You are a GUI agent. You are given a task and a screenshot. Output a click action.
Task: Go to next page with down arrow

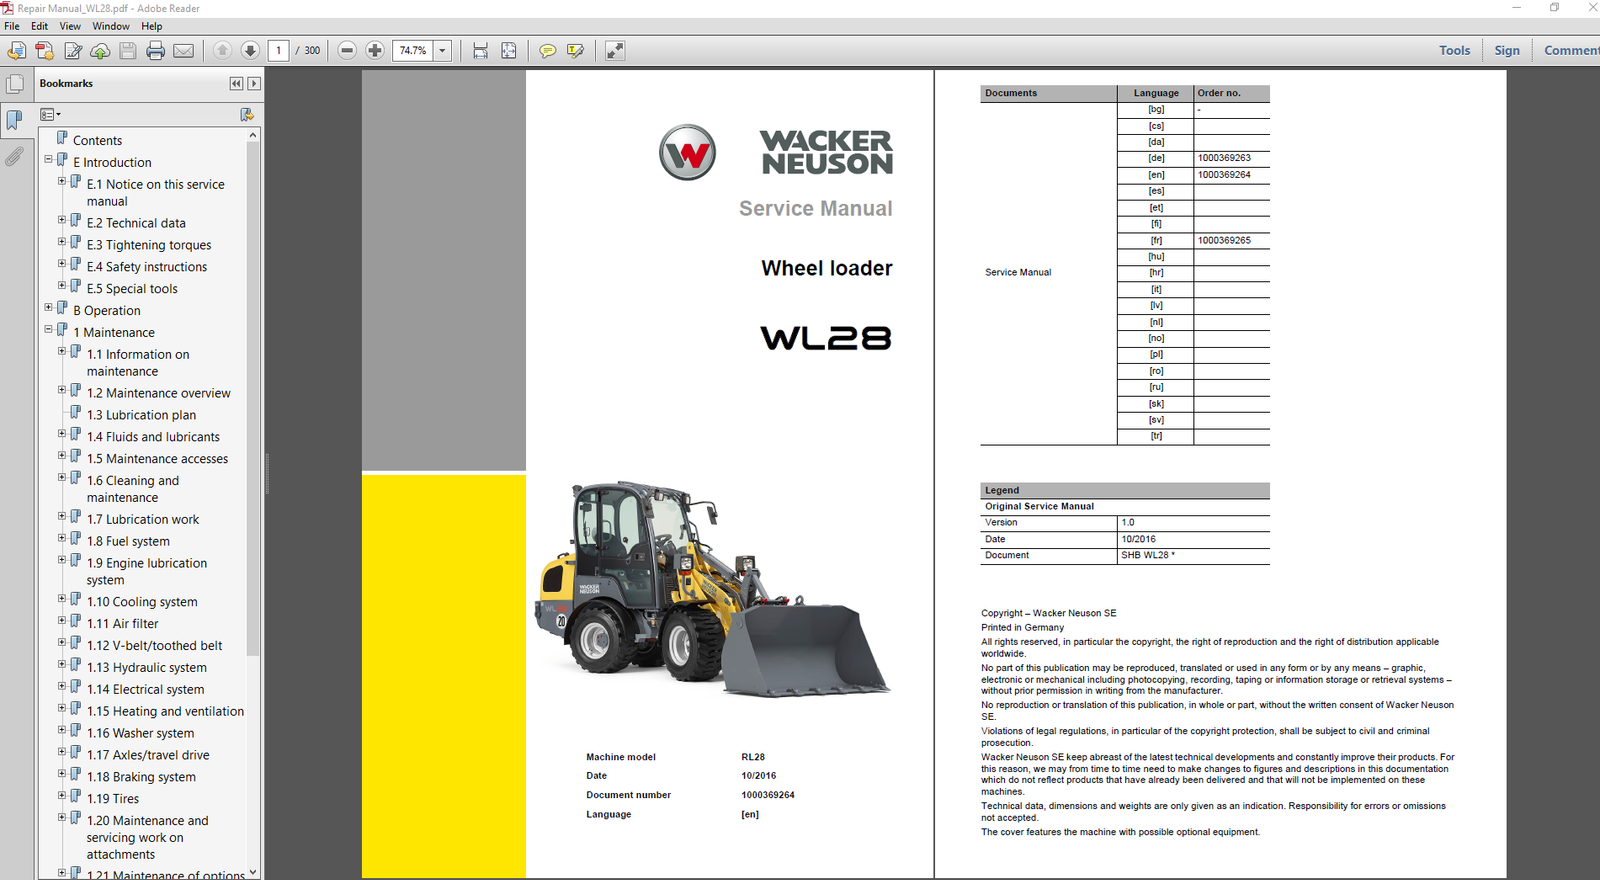point(250,51)
